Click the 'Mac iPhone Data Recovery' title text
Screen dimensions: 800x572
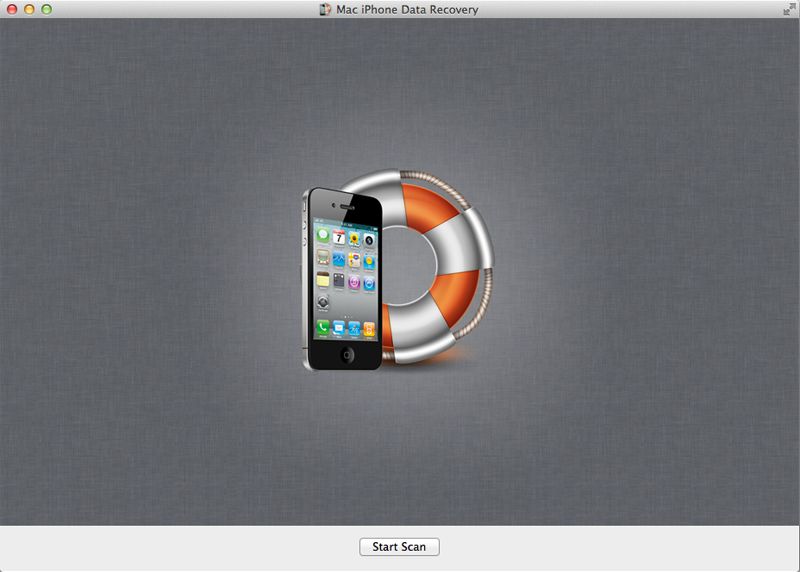click(x=407, y=10)
